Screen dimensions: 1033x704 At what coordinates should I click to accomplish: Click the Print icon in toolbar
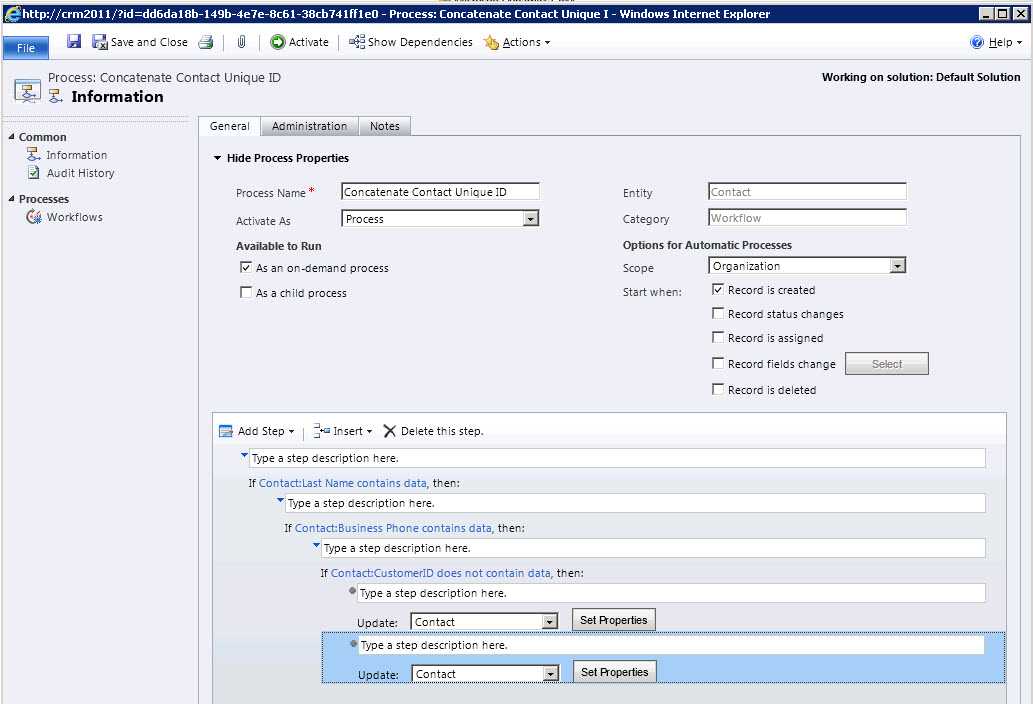point(205,42)
